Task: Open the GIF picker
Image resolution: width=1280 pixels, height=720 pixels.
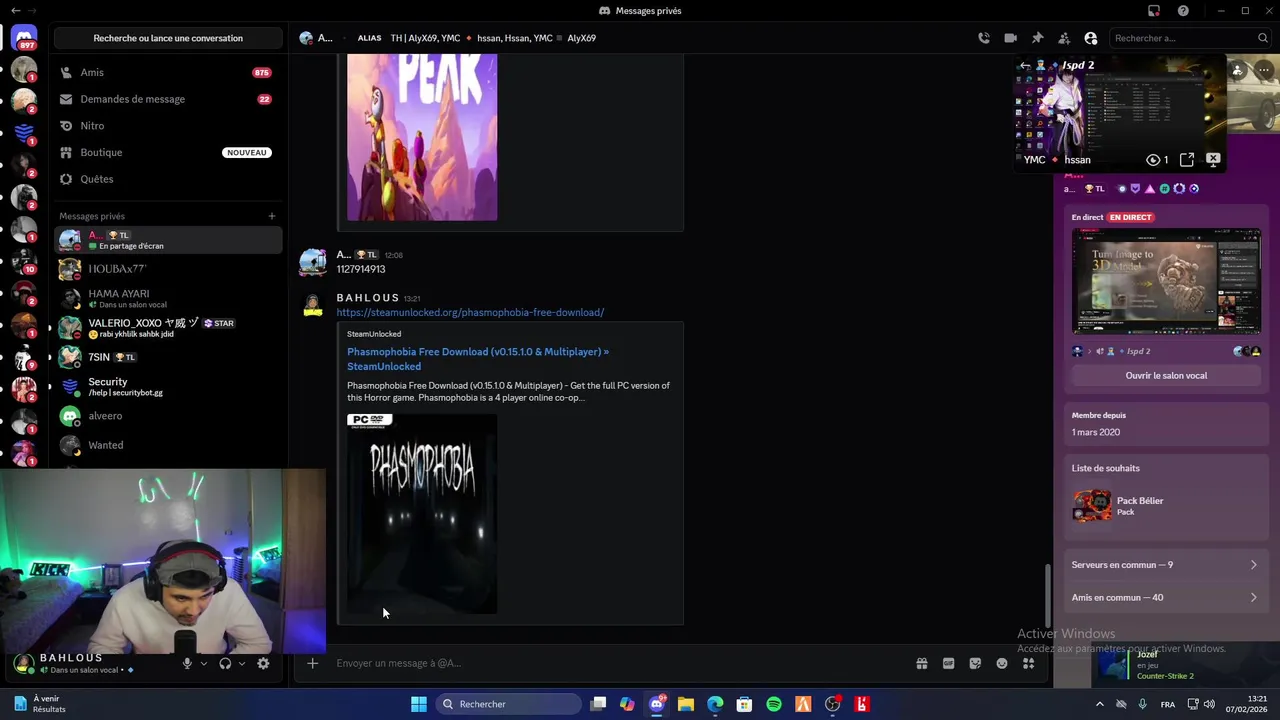Action: point(948,663)
